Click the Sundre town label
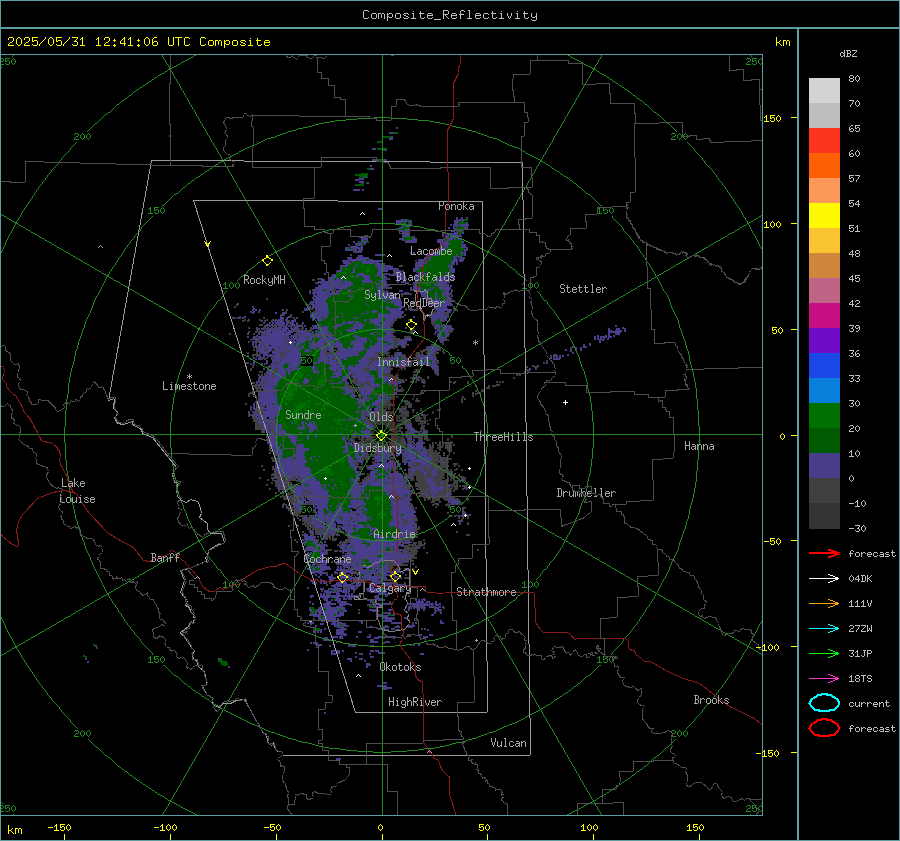 (303, 414)
